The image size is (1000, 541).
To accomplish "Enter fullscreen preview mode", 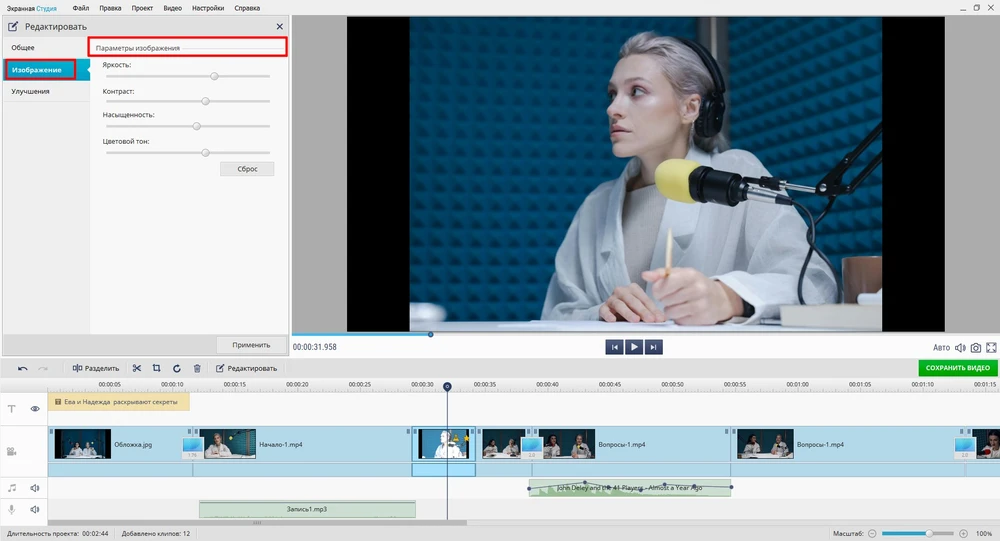I will (991, 347).
